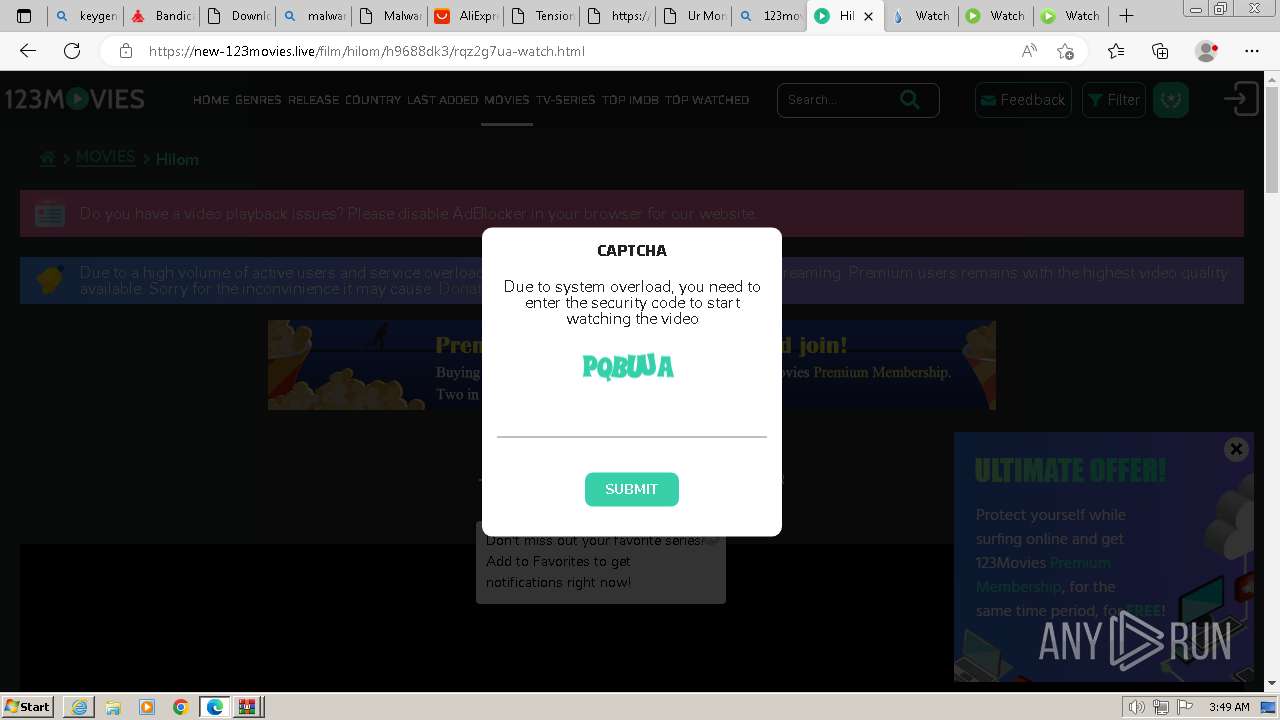Click the network tray icon

(x=1161, y=707)
